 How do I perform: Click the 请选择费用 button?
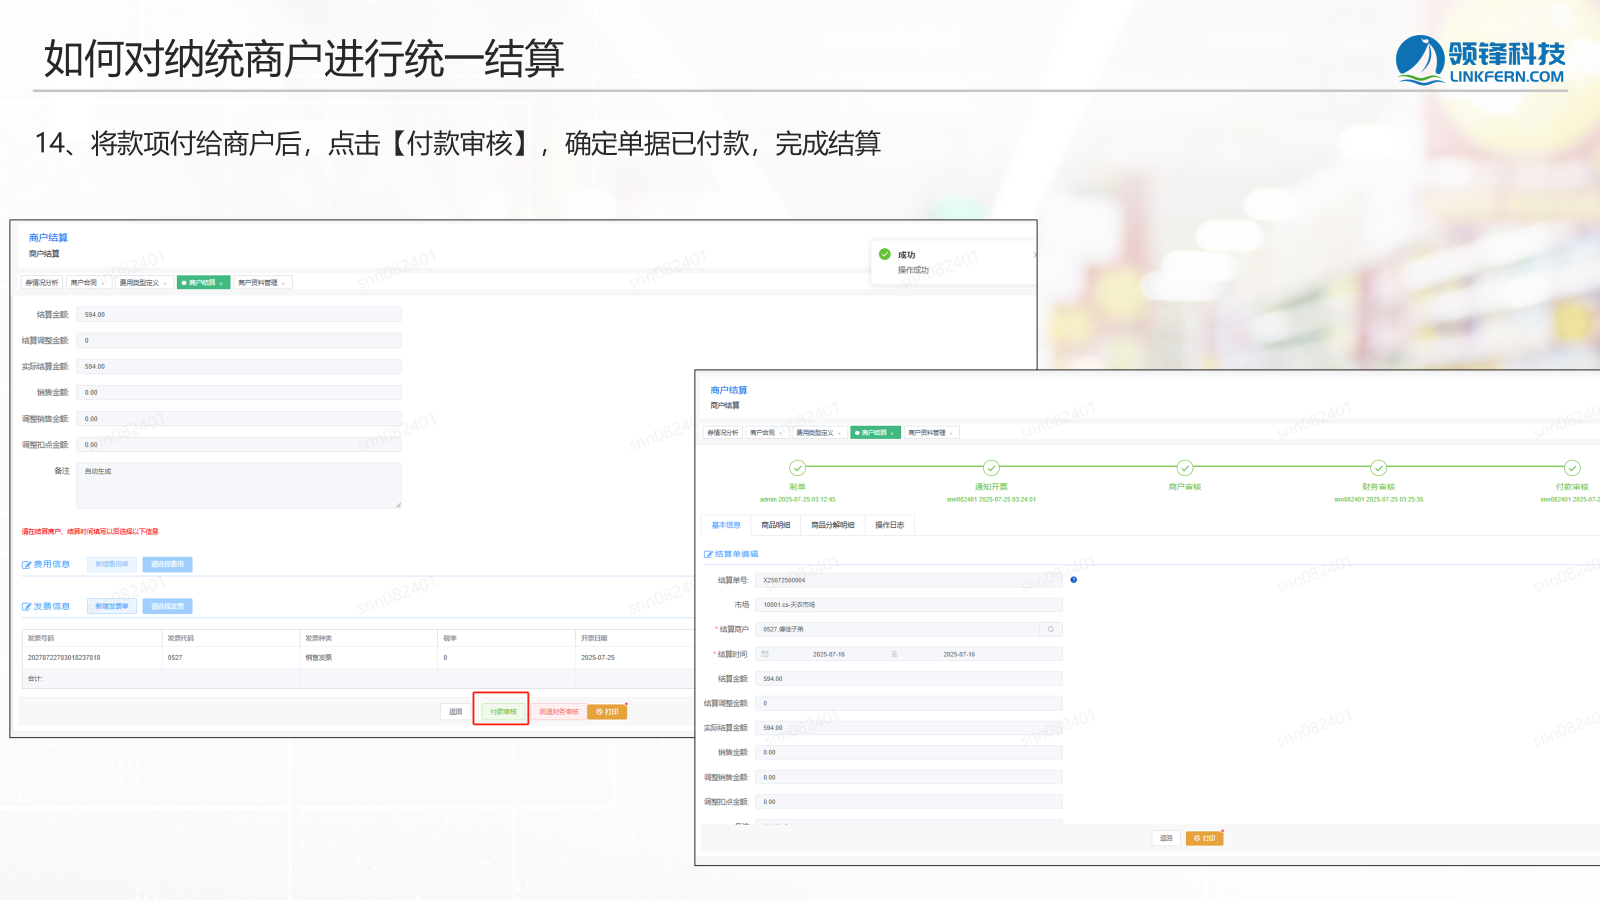coord(167,564)
